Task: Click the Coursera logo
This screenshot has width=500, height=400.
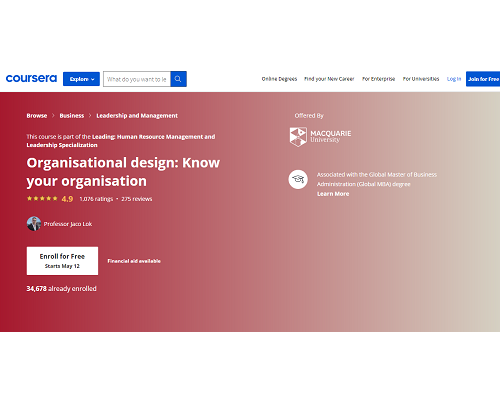Action: 31,79
